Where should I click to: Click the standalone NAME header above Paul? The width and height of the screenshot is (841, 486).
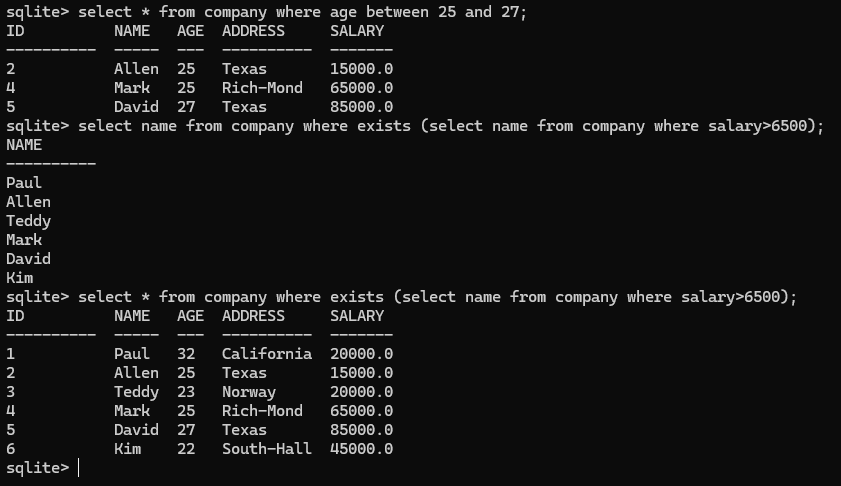click(24, 145)
